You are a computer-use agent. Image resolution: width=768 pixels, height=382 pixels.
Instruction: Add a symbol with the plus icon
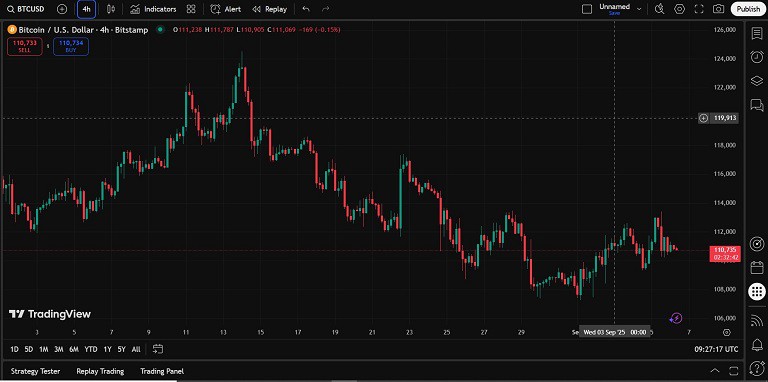[62, 9]
